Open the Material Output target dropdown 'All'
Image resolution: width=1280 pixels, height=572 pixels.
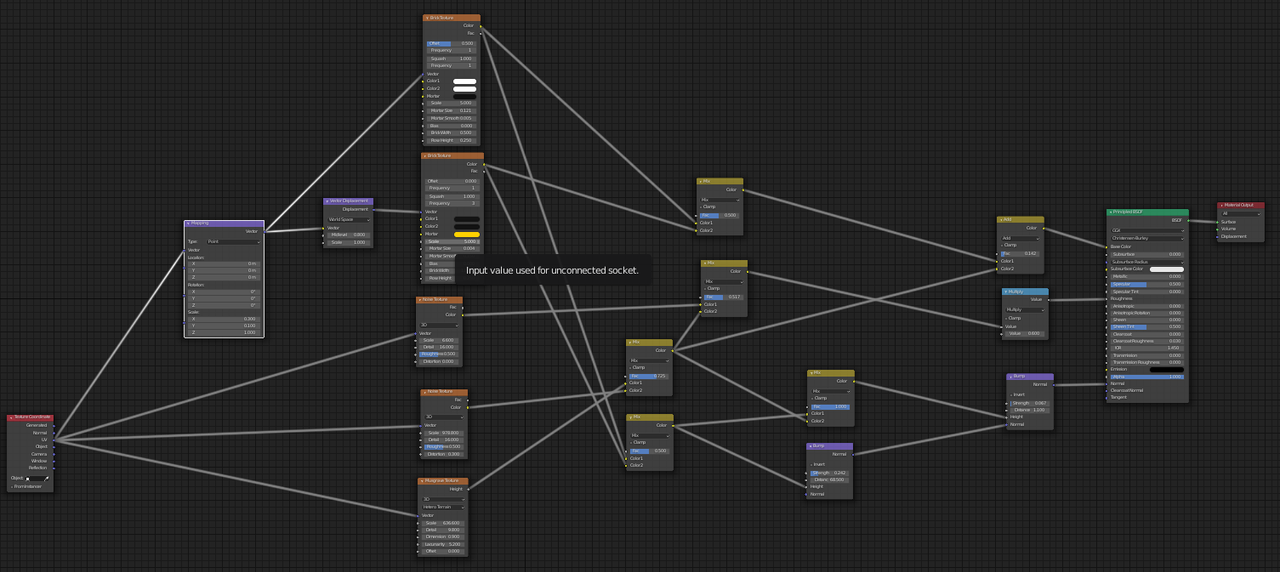(1240, 213)
